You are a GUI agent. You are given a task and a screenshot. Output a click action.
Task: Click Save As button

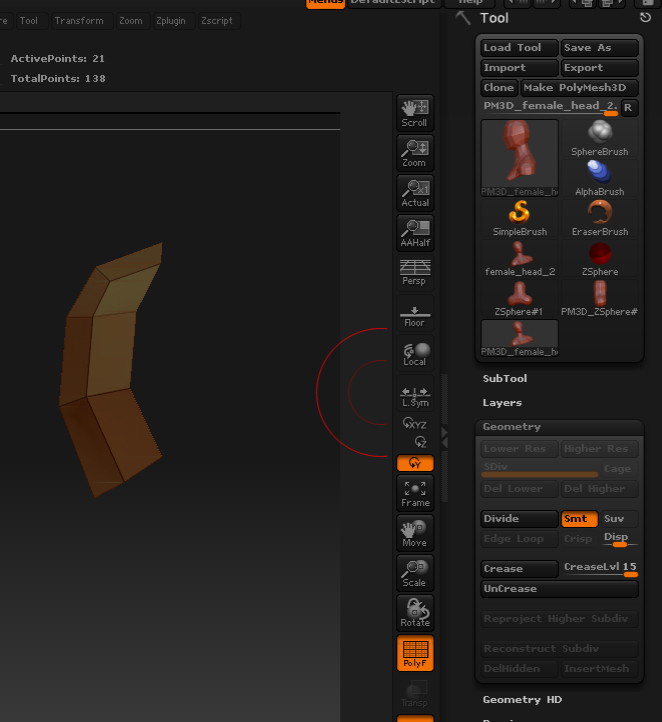point(599,48)
